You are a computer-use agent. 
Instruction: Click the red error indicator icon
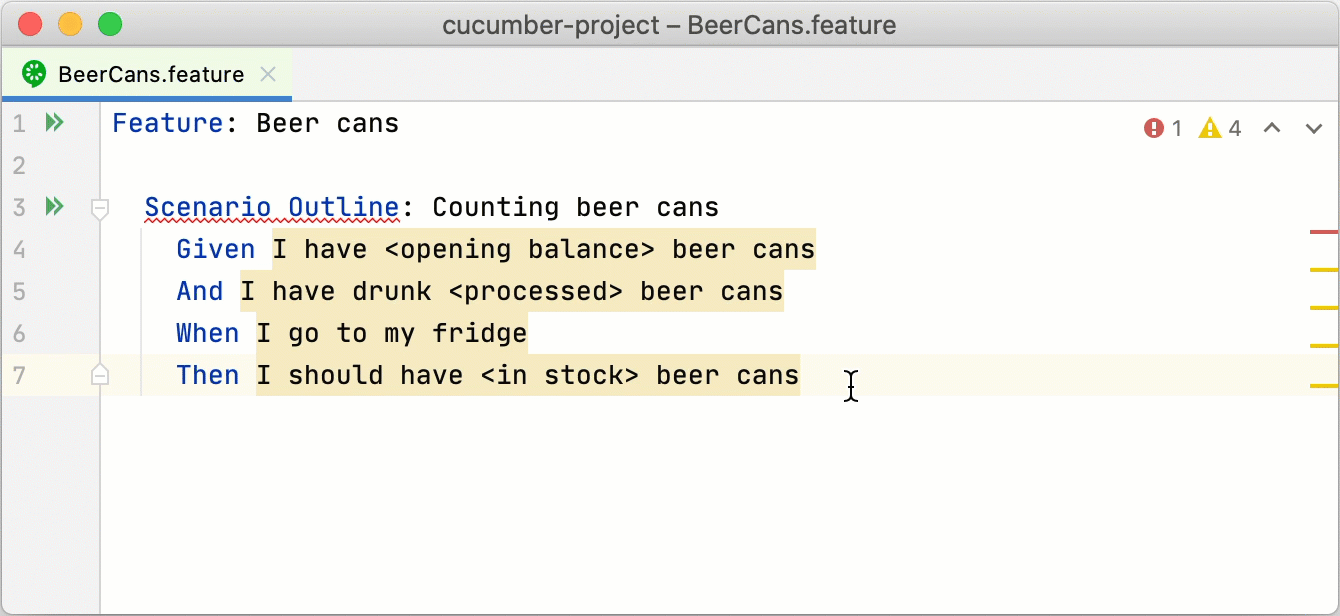pyautogui.click(x=1154, y=128)
